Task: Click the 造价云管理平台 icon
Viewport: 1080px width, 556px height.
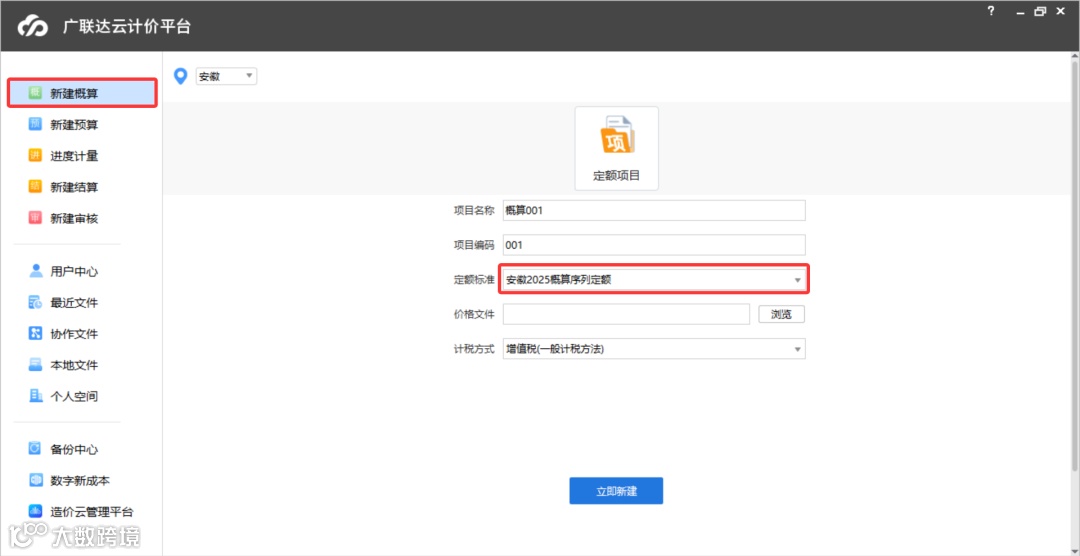Action: [x=35, y=511]
